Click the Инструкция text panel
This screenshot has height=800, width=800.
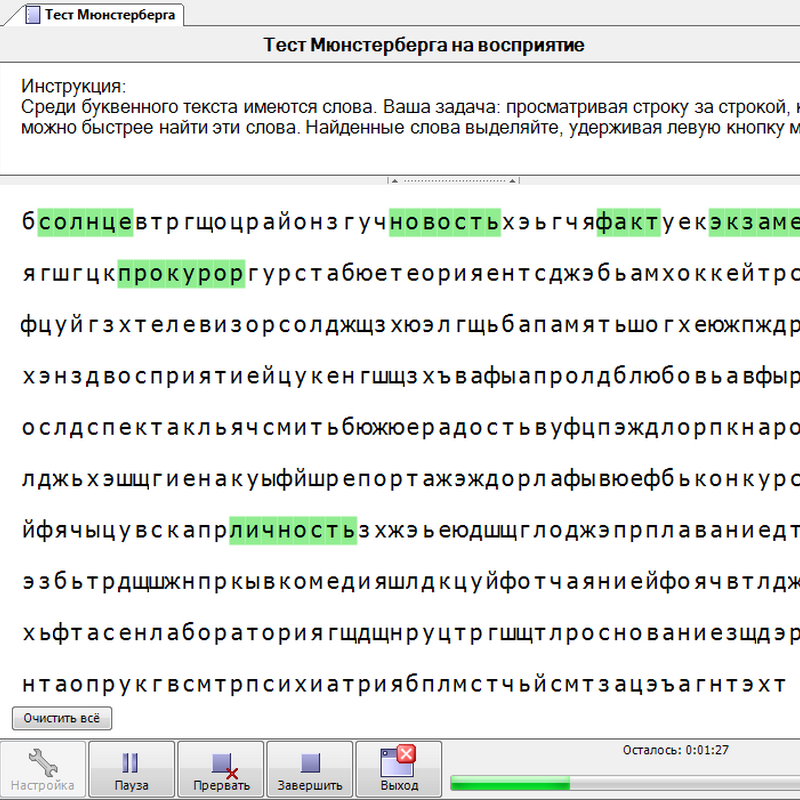pyautogui.click(x=400, y=120)
